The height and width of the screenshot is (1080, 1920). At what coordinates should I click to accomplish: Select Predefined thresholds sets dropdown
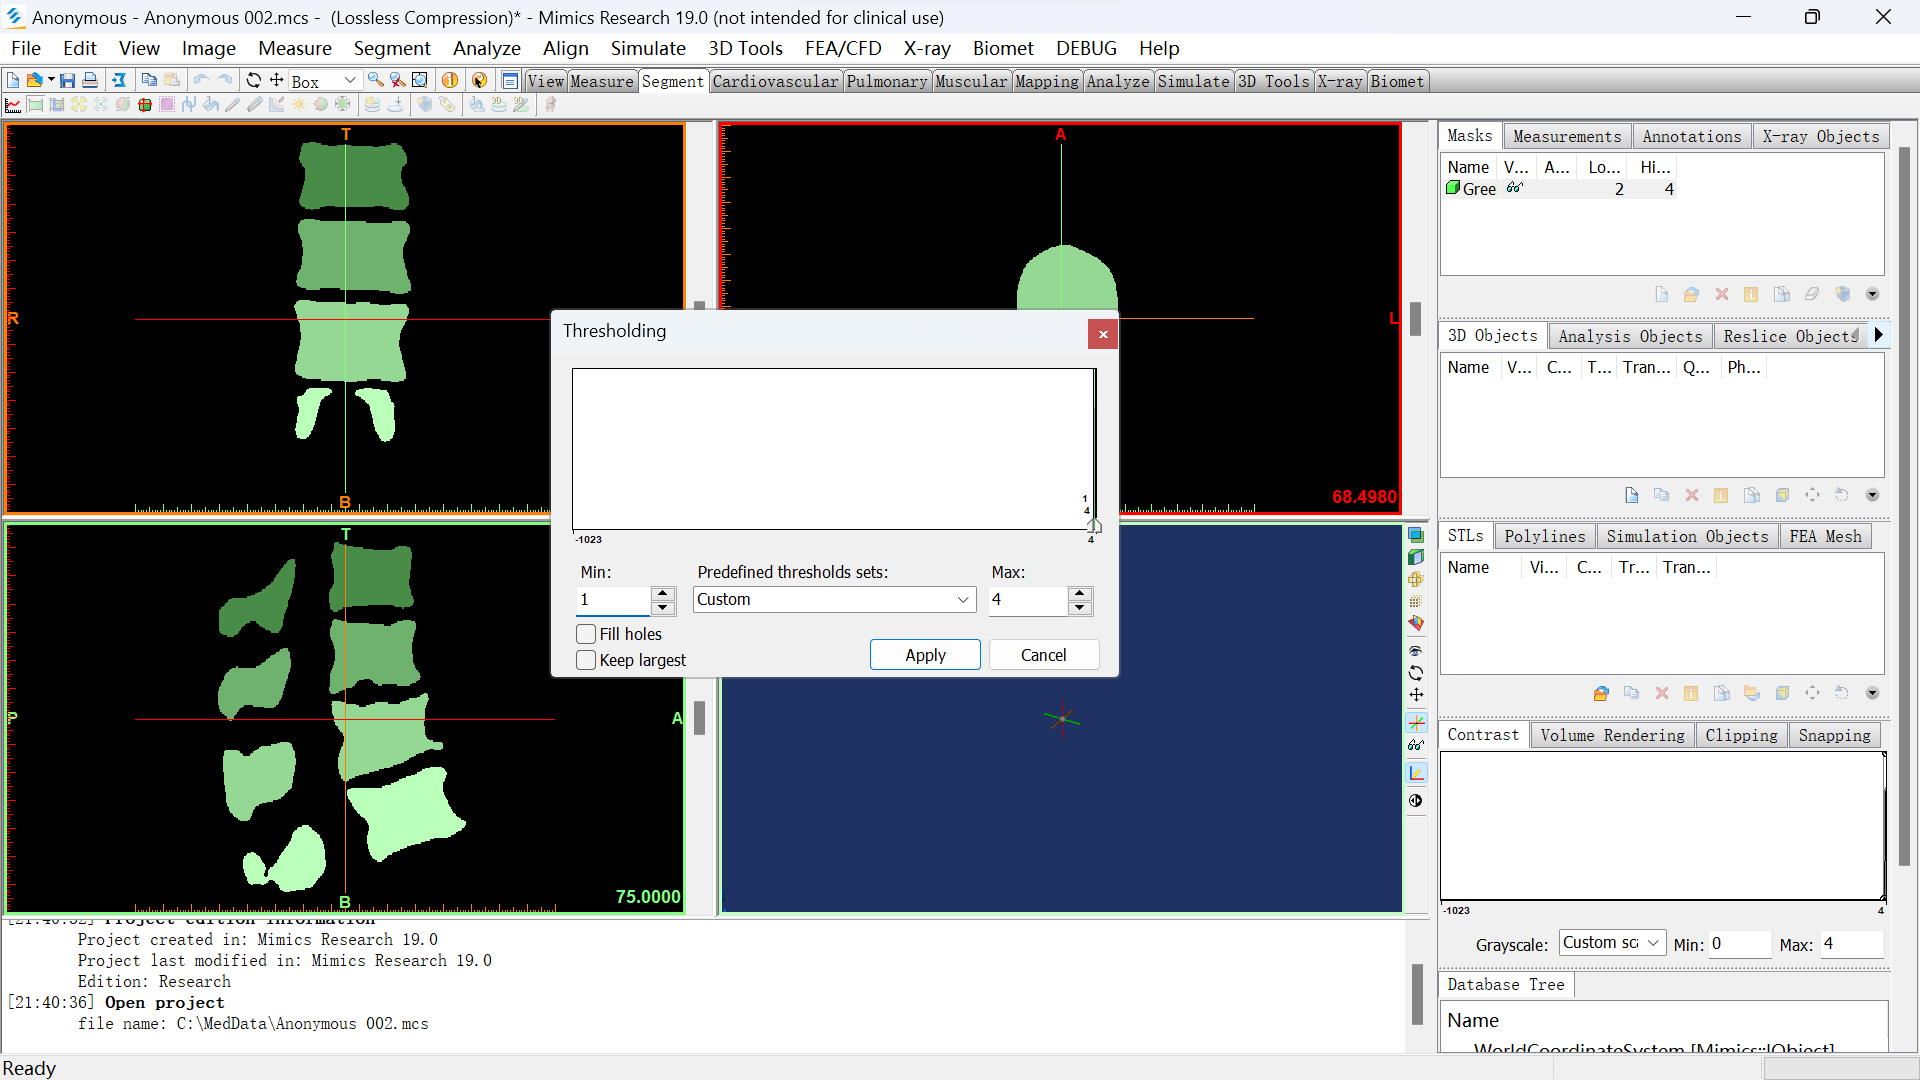click(x=833, y=599)
